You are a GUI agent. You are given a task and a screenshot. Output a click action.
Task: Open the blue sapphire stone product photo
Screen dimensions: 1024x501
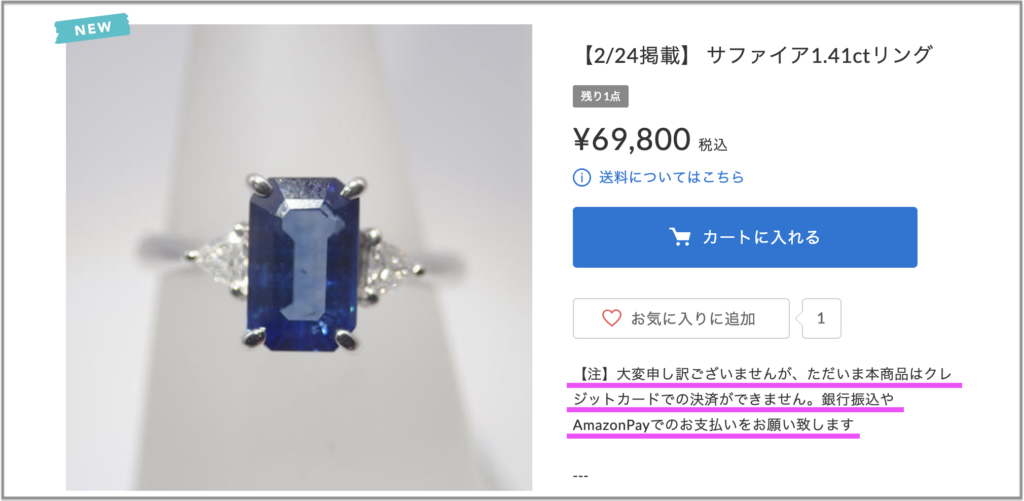click(x=298, y=257)
